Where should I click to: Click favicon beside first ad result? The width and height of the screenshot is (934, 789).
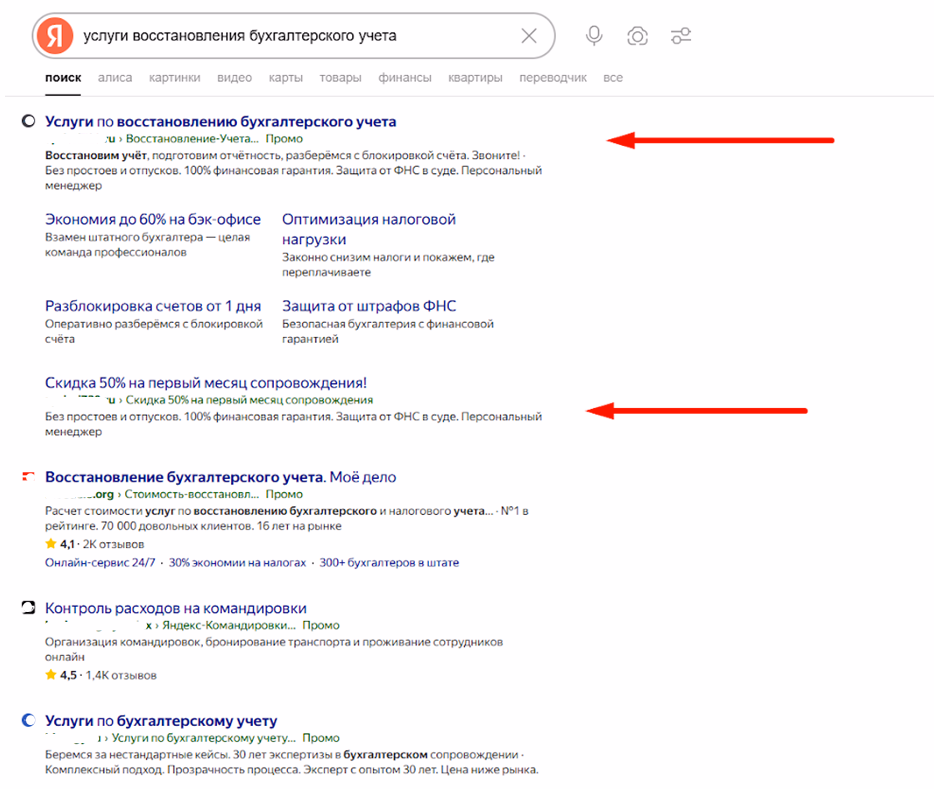coord(29,121)
